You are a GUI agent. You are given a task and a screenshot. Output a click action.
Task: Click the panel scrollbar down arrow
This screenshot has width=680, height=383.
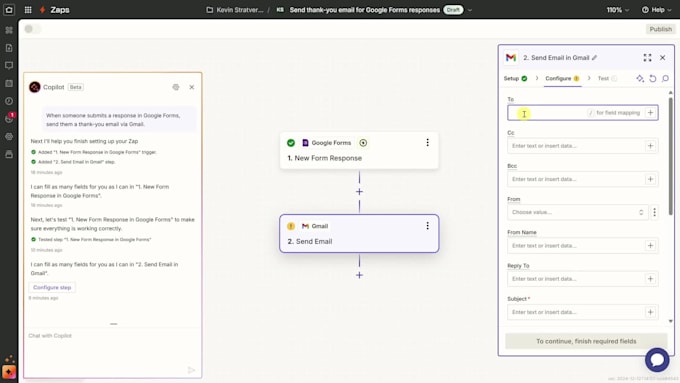[x=670, y=321]
